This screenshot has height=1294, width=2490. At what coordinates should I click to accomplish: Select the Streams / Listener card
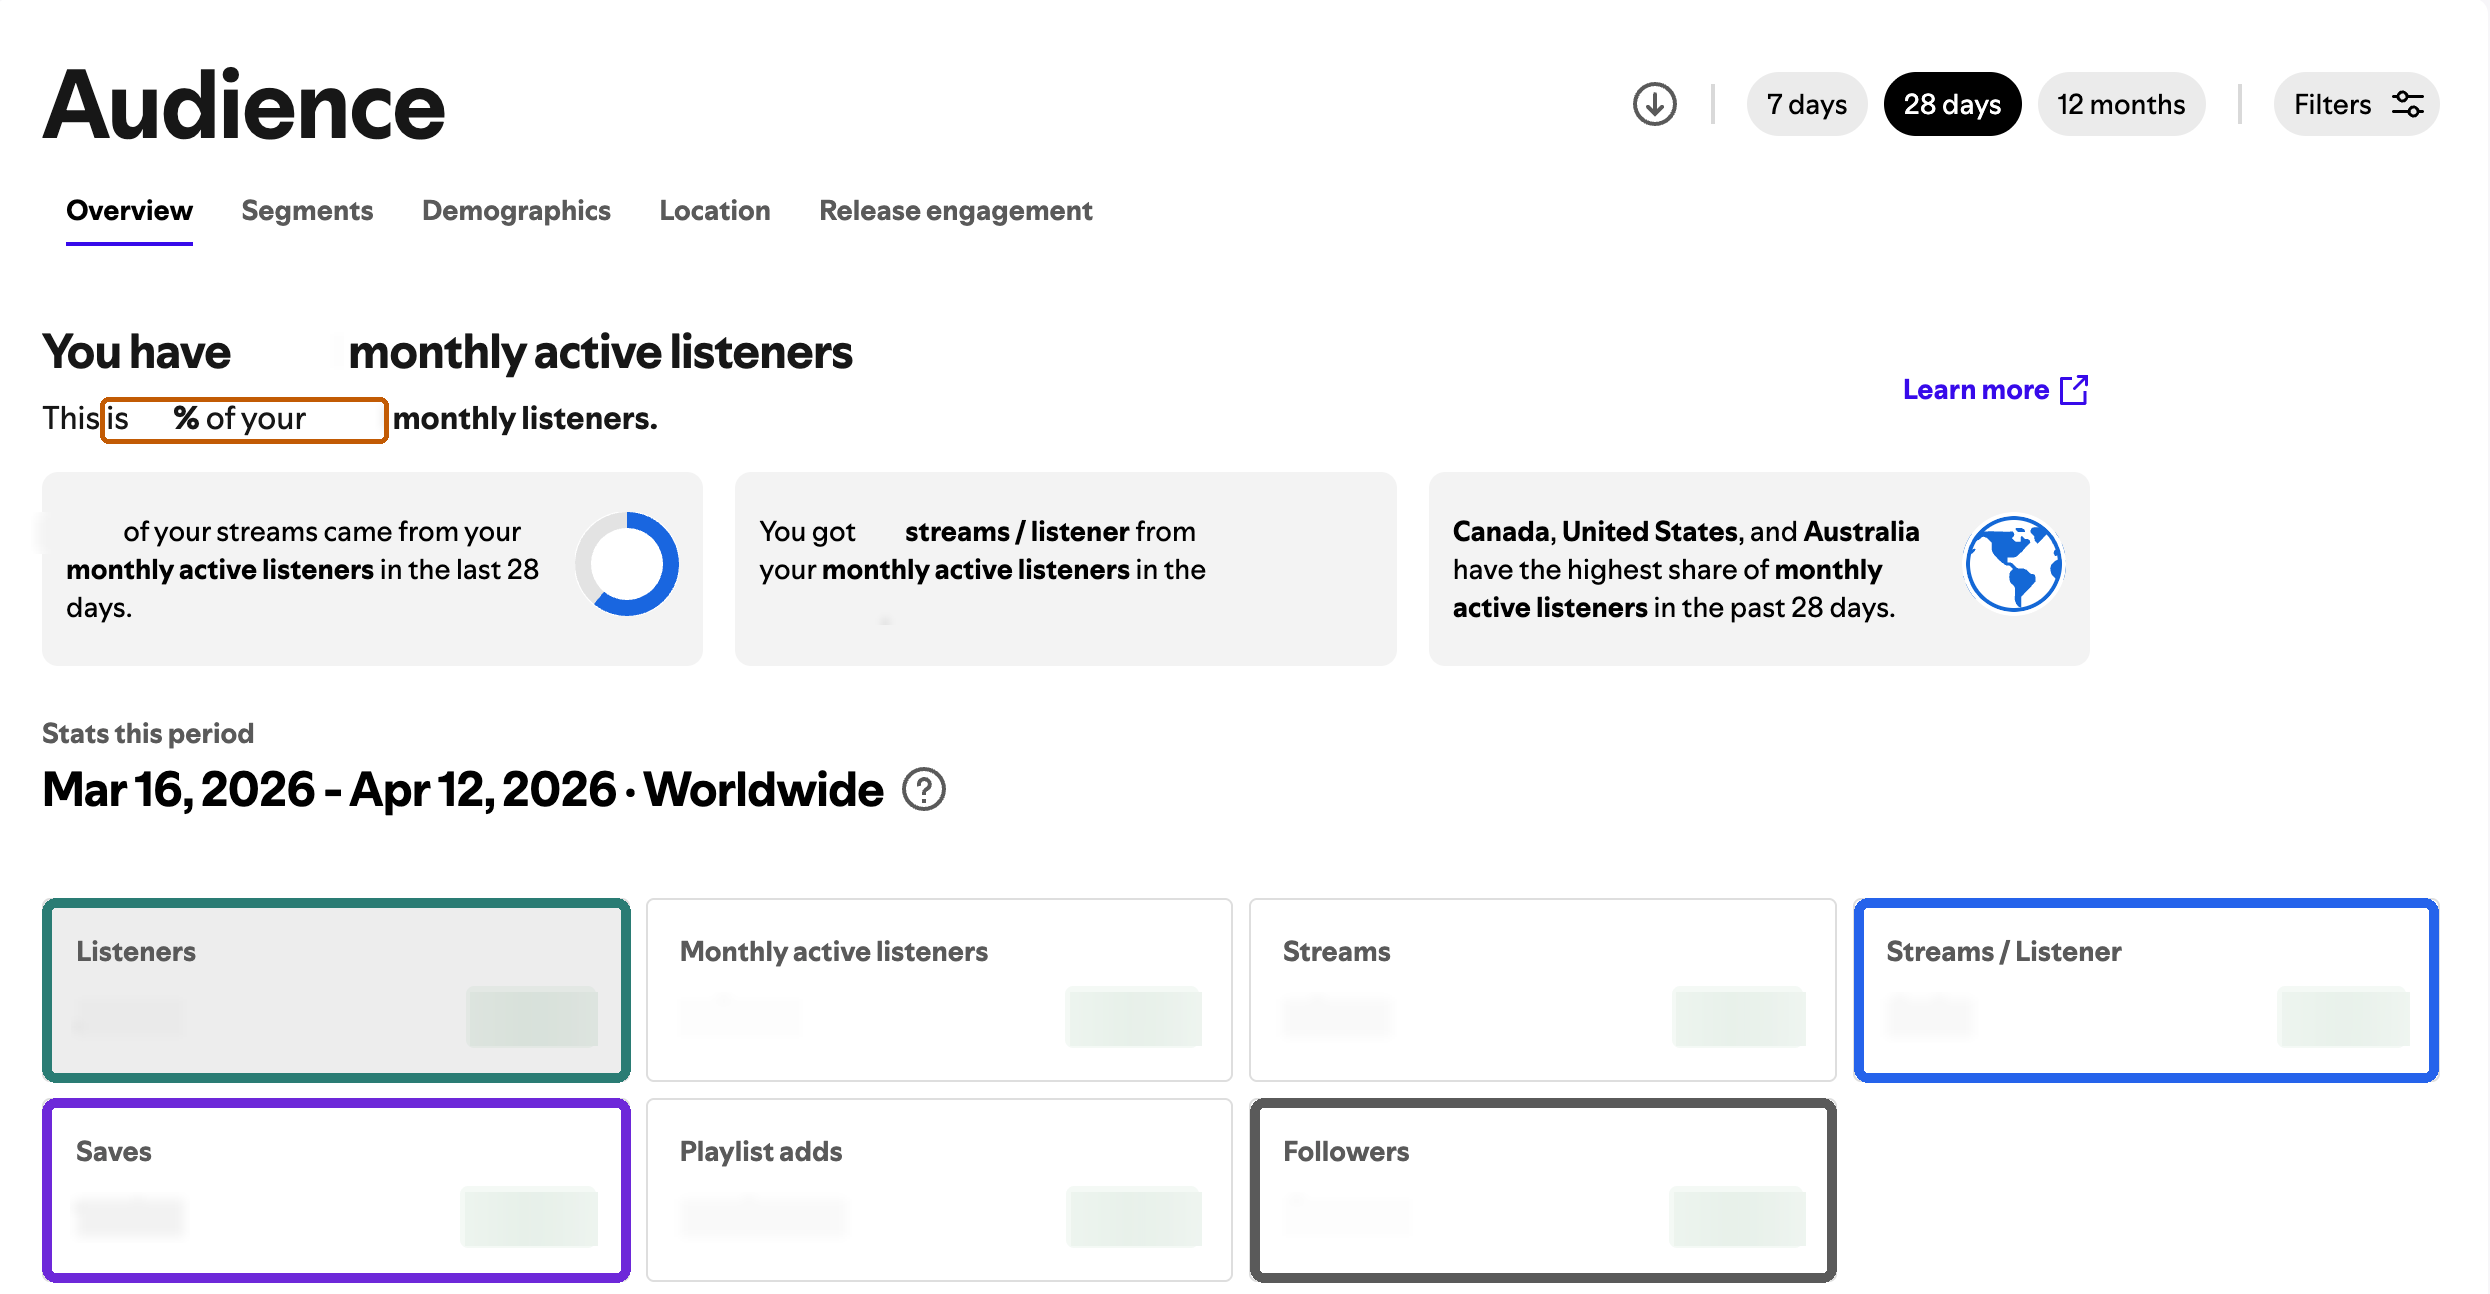pos(2146,990)
